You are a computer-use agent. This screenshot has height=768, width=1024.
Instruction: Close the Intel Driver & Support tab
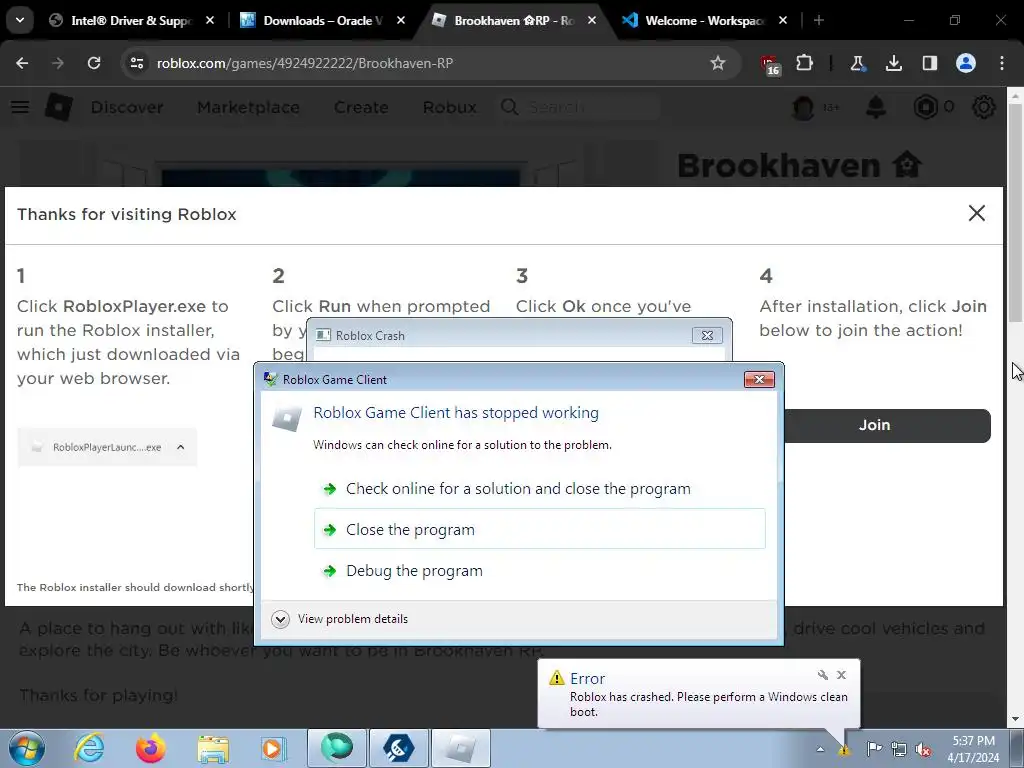tap(210, 20)
